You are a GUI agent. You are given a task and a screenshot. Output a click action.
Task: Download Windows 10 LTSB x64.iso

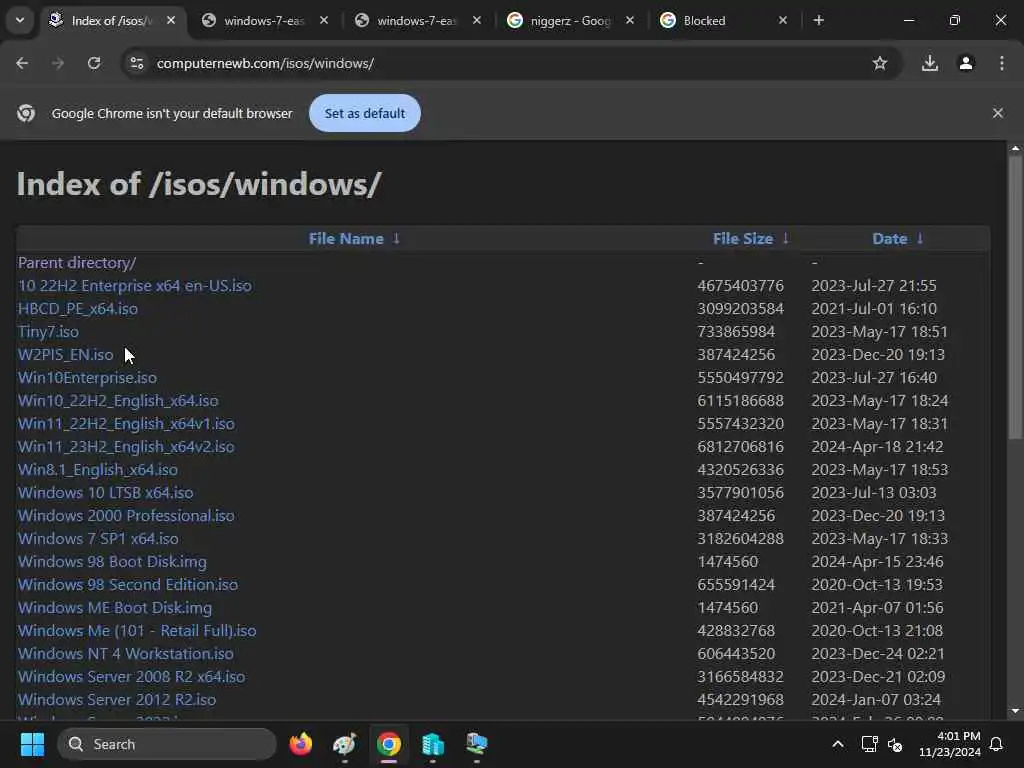(105, 492)
